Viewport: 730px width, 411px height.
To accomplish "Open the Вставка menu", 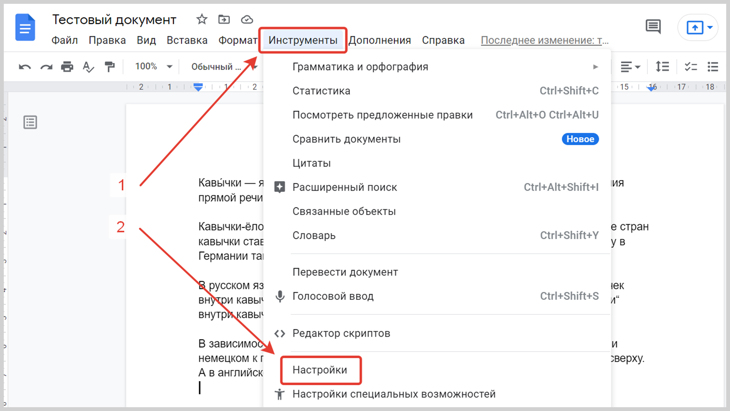I will pos(187,40).
